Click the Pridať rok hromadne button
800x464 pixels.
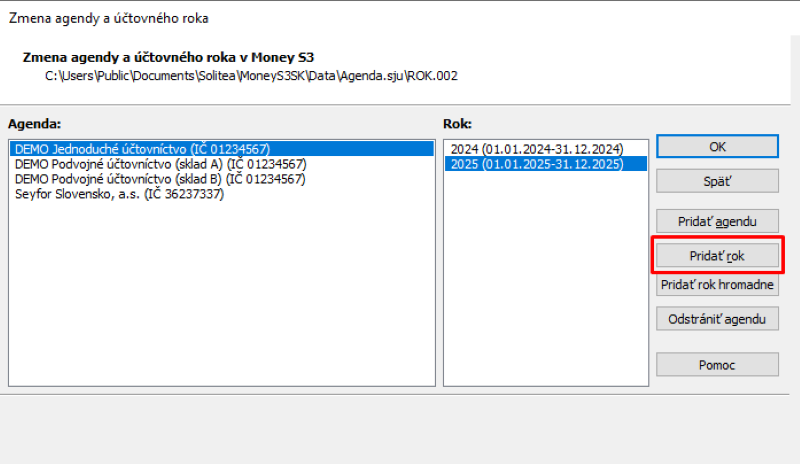pos(717,285)
